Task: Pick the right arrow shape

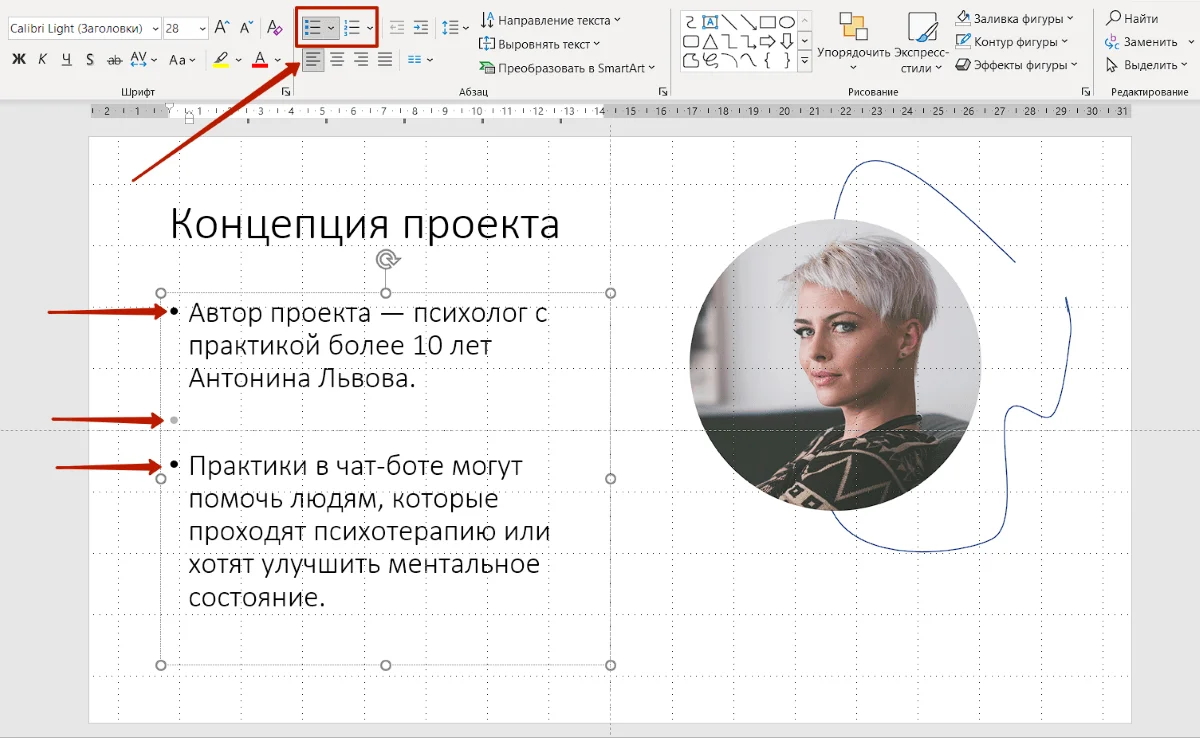Action: coord(768,41)
